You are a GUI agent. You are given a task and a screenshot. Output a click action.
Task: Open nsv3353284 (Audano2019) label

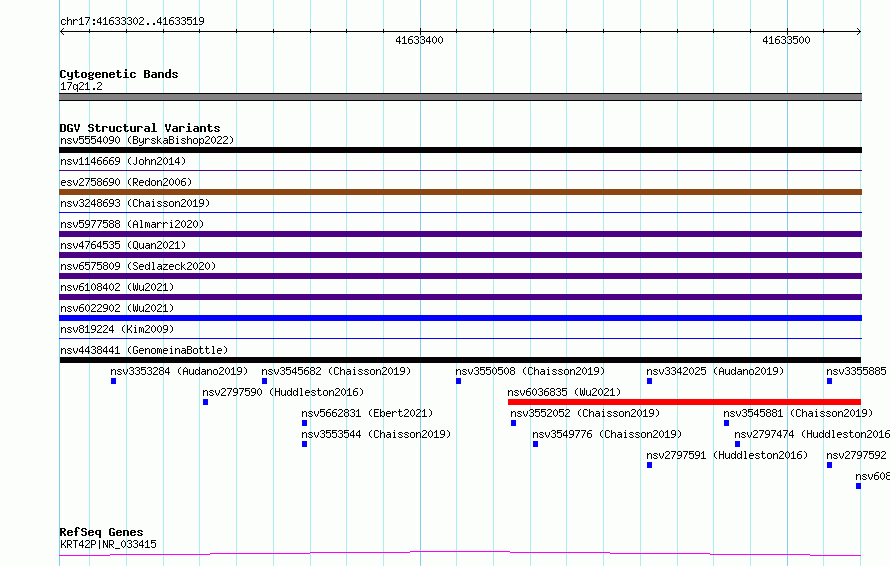(179, 371)
